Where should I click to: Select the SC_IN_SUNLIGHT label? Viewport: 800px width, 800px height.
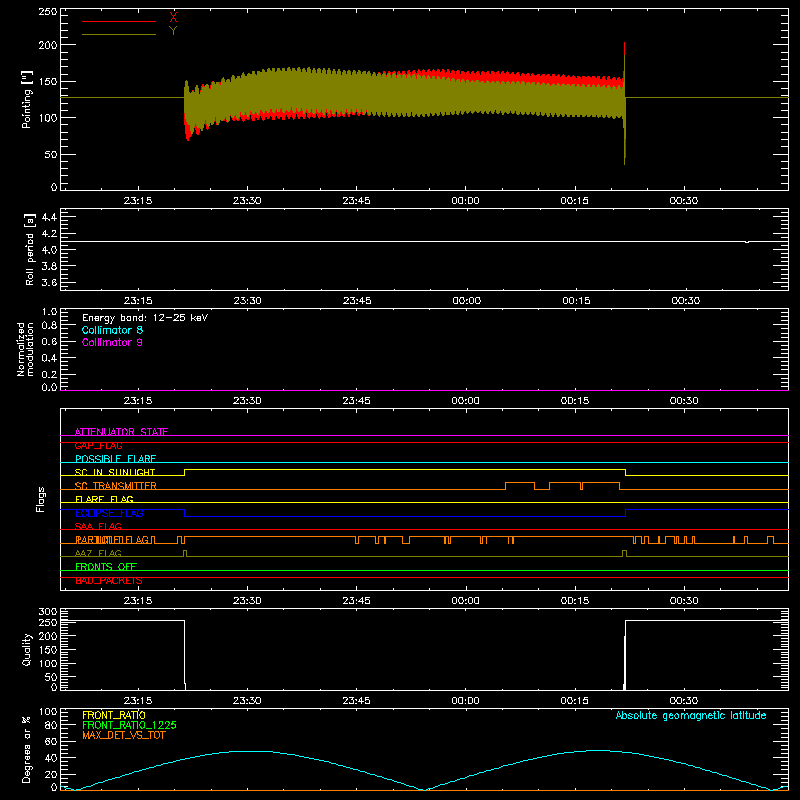click(x=115, y=472)
